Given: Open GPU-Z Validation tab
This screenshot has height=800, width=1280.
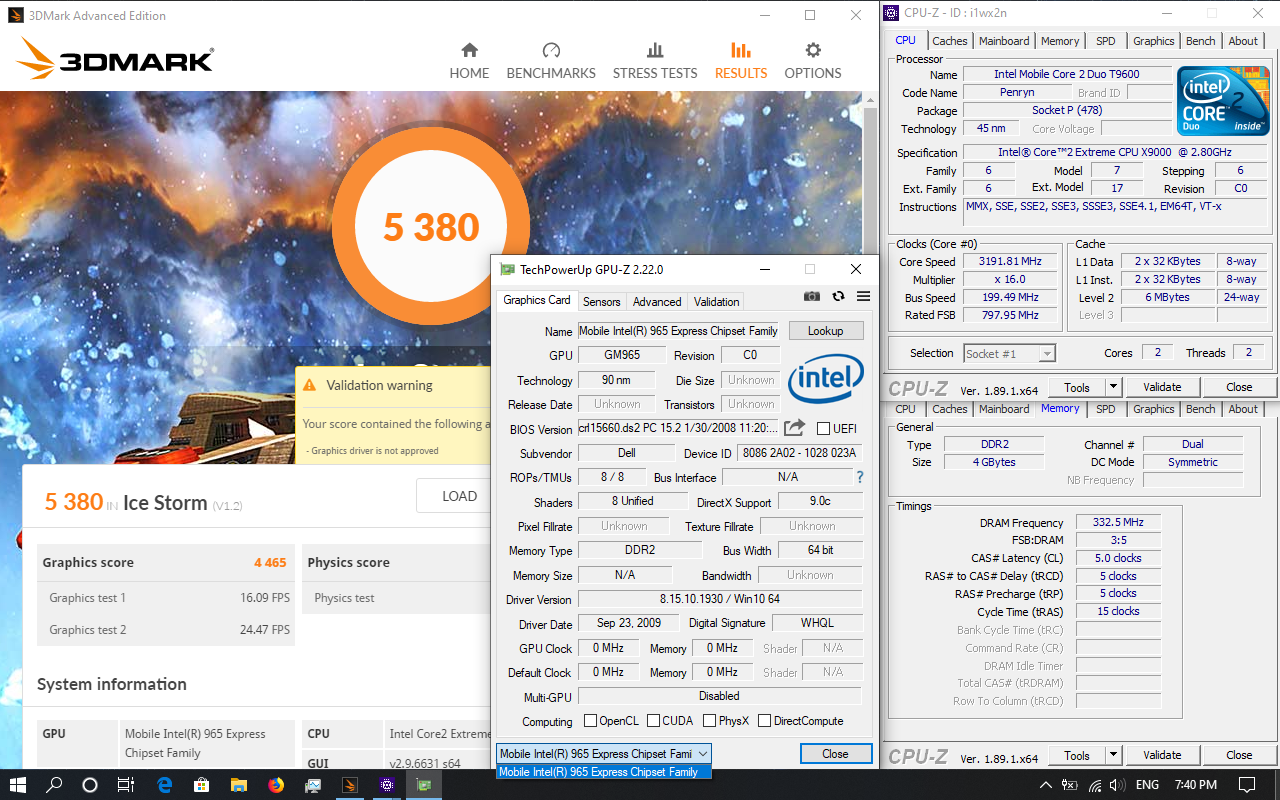Looking at the screenshot, I should tap(716, 301).
